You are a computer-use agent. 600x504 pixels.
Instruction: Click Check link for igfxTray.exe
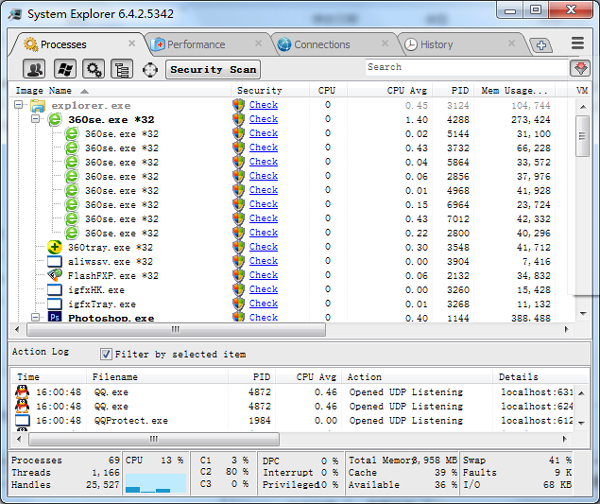coord(263,303)
